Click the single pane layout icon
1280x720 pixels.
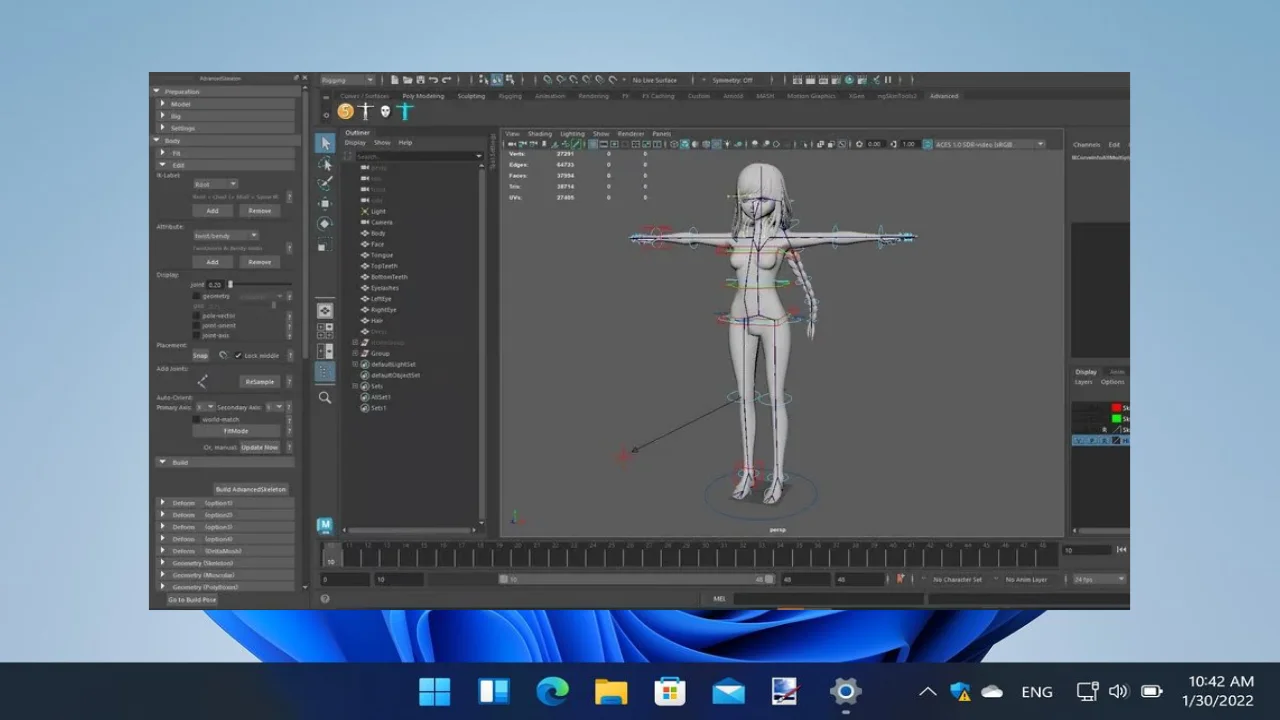tap(325, 311)
